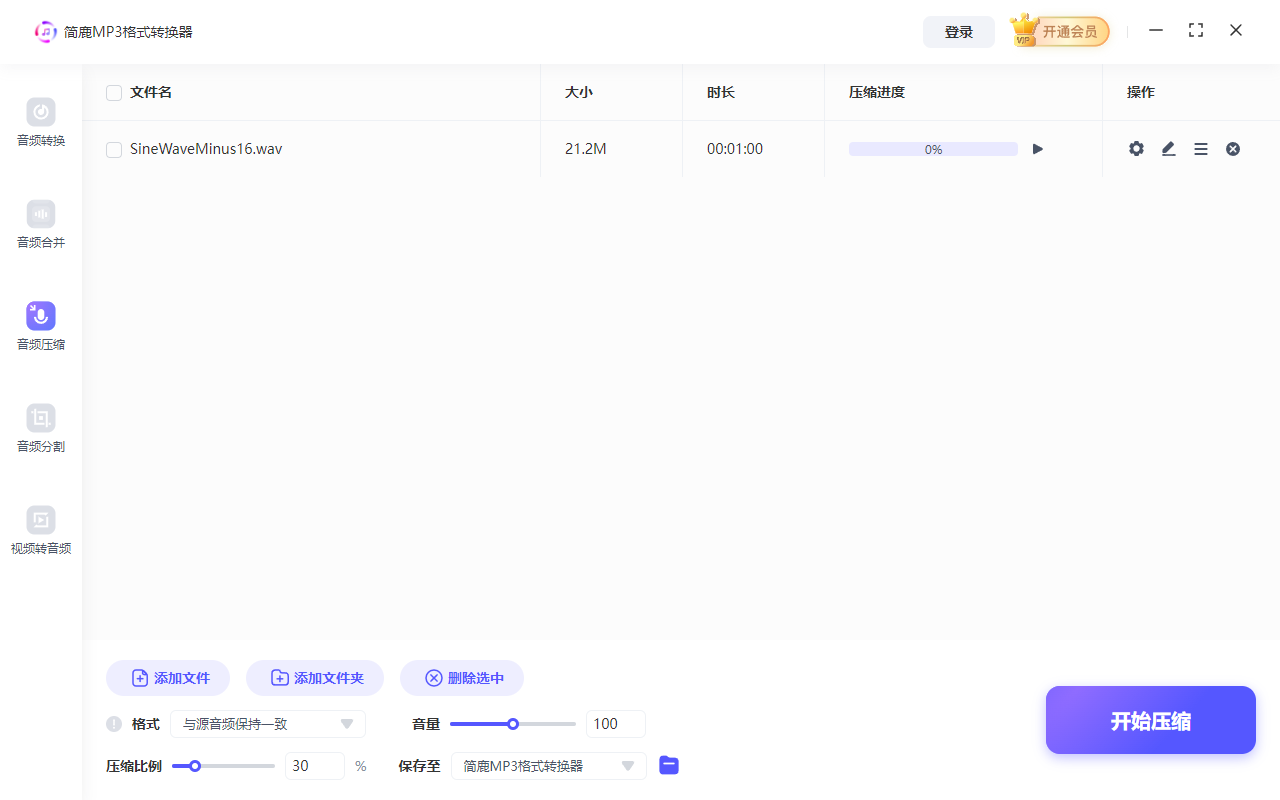The image size is (1280, 800).
Task: Click the 添加文件 add files button
Action: click(167, 677)
